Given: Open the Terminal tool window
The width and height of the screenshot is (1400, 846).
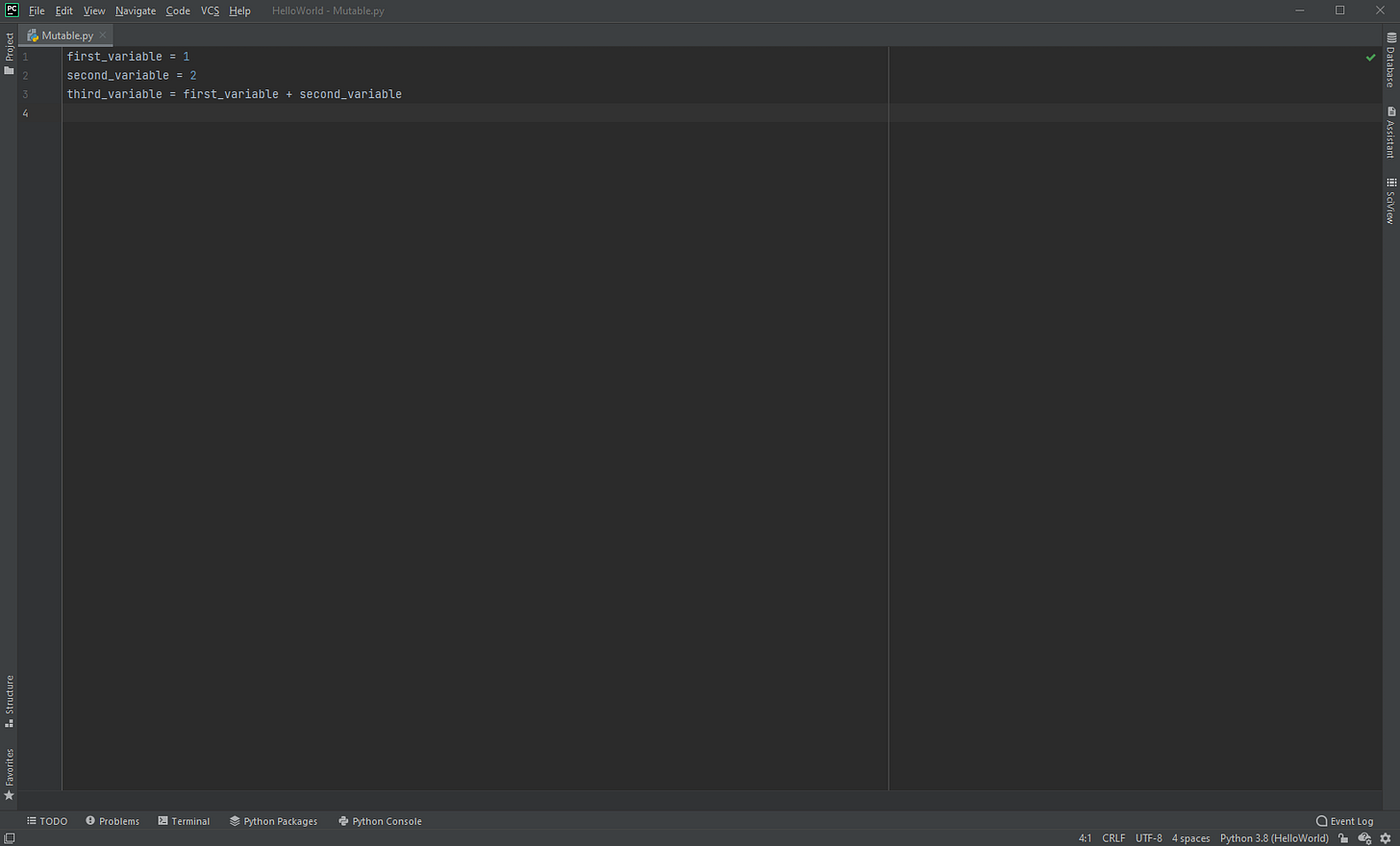Looking at the screenshot, I should click(x=184, y=820).
